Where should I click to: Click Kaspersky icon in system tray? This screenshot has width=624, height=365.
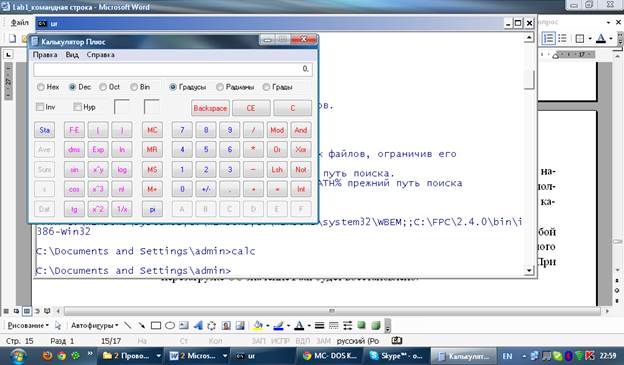pyautogui.click(x=590, y=355)
